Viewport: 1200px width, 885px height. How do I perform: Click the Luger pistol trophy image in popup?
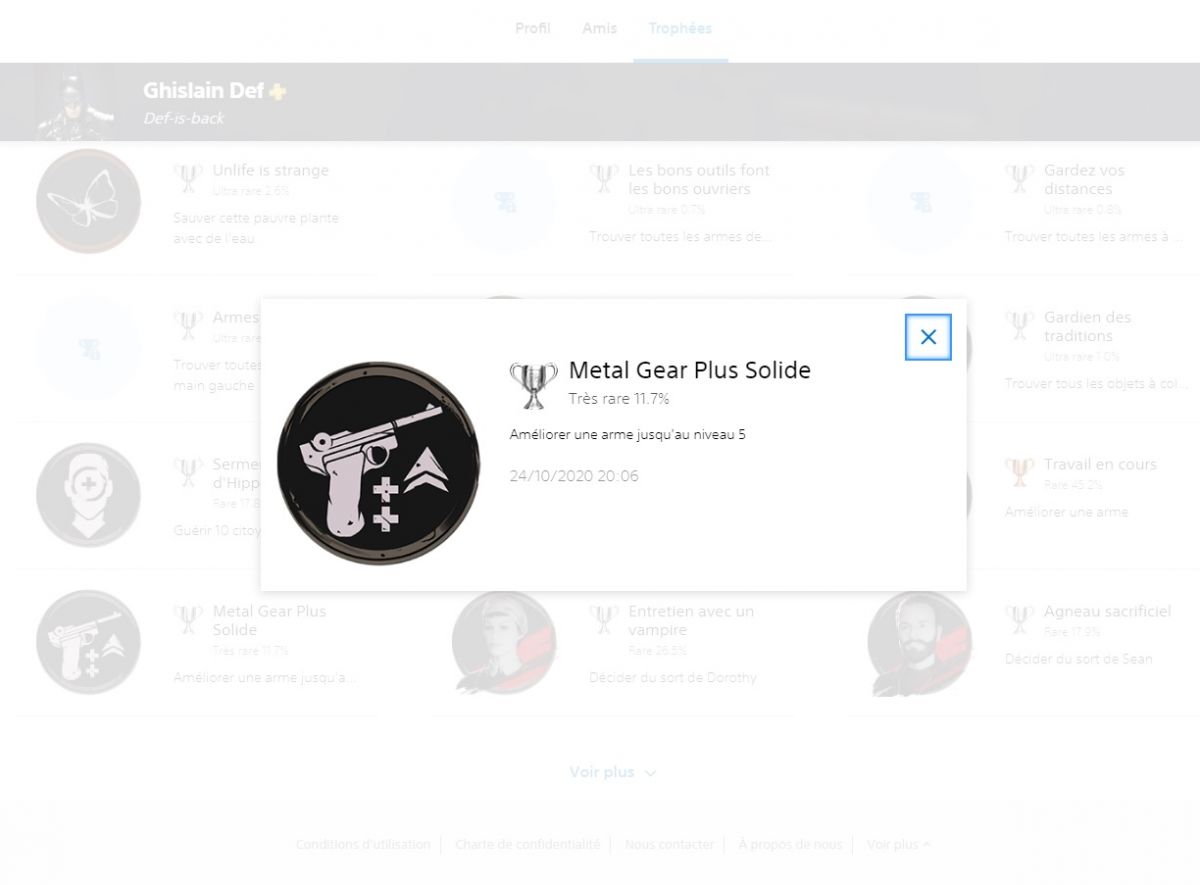click(378, 463)
